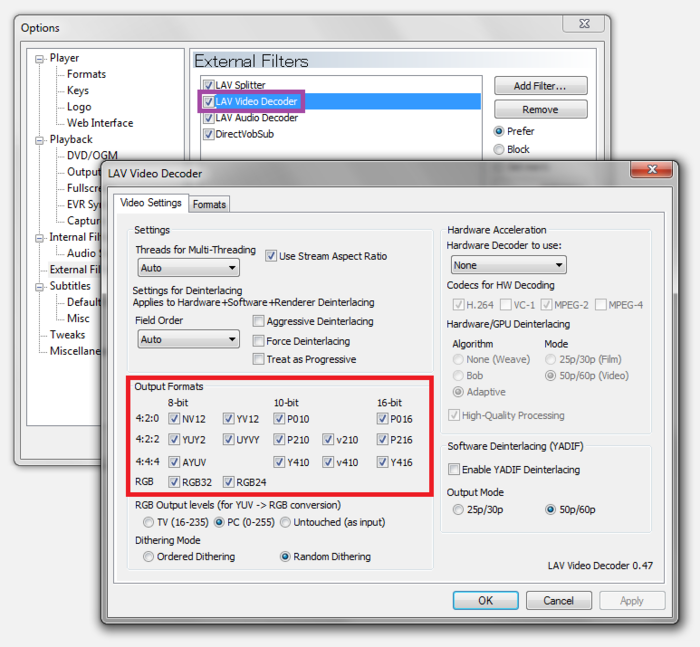The width and height of the screenshot is (700, 647).
Task: Collapse the Player tree node
Action: point(40,58)
